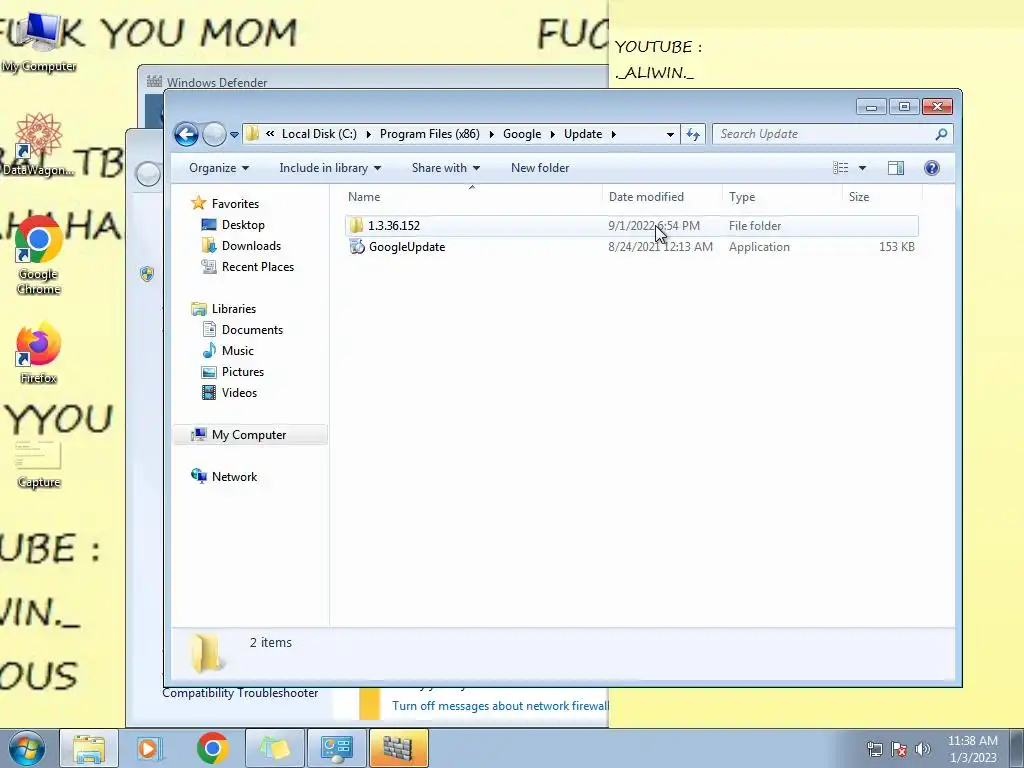Open the view options dropdown arrow
Viewport: 1024px width, 768px height.
pyautogui.click(x=862, y=168)
